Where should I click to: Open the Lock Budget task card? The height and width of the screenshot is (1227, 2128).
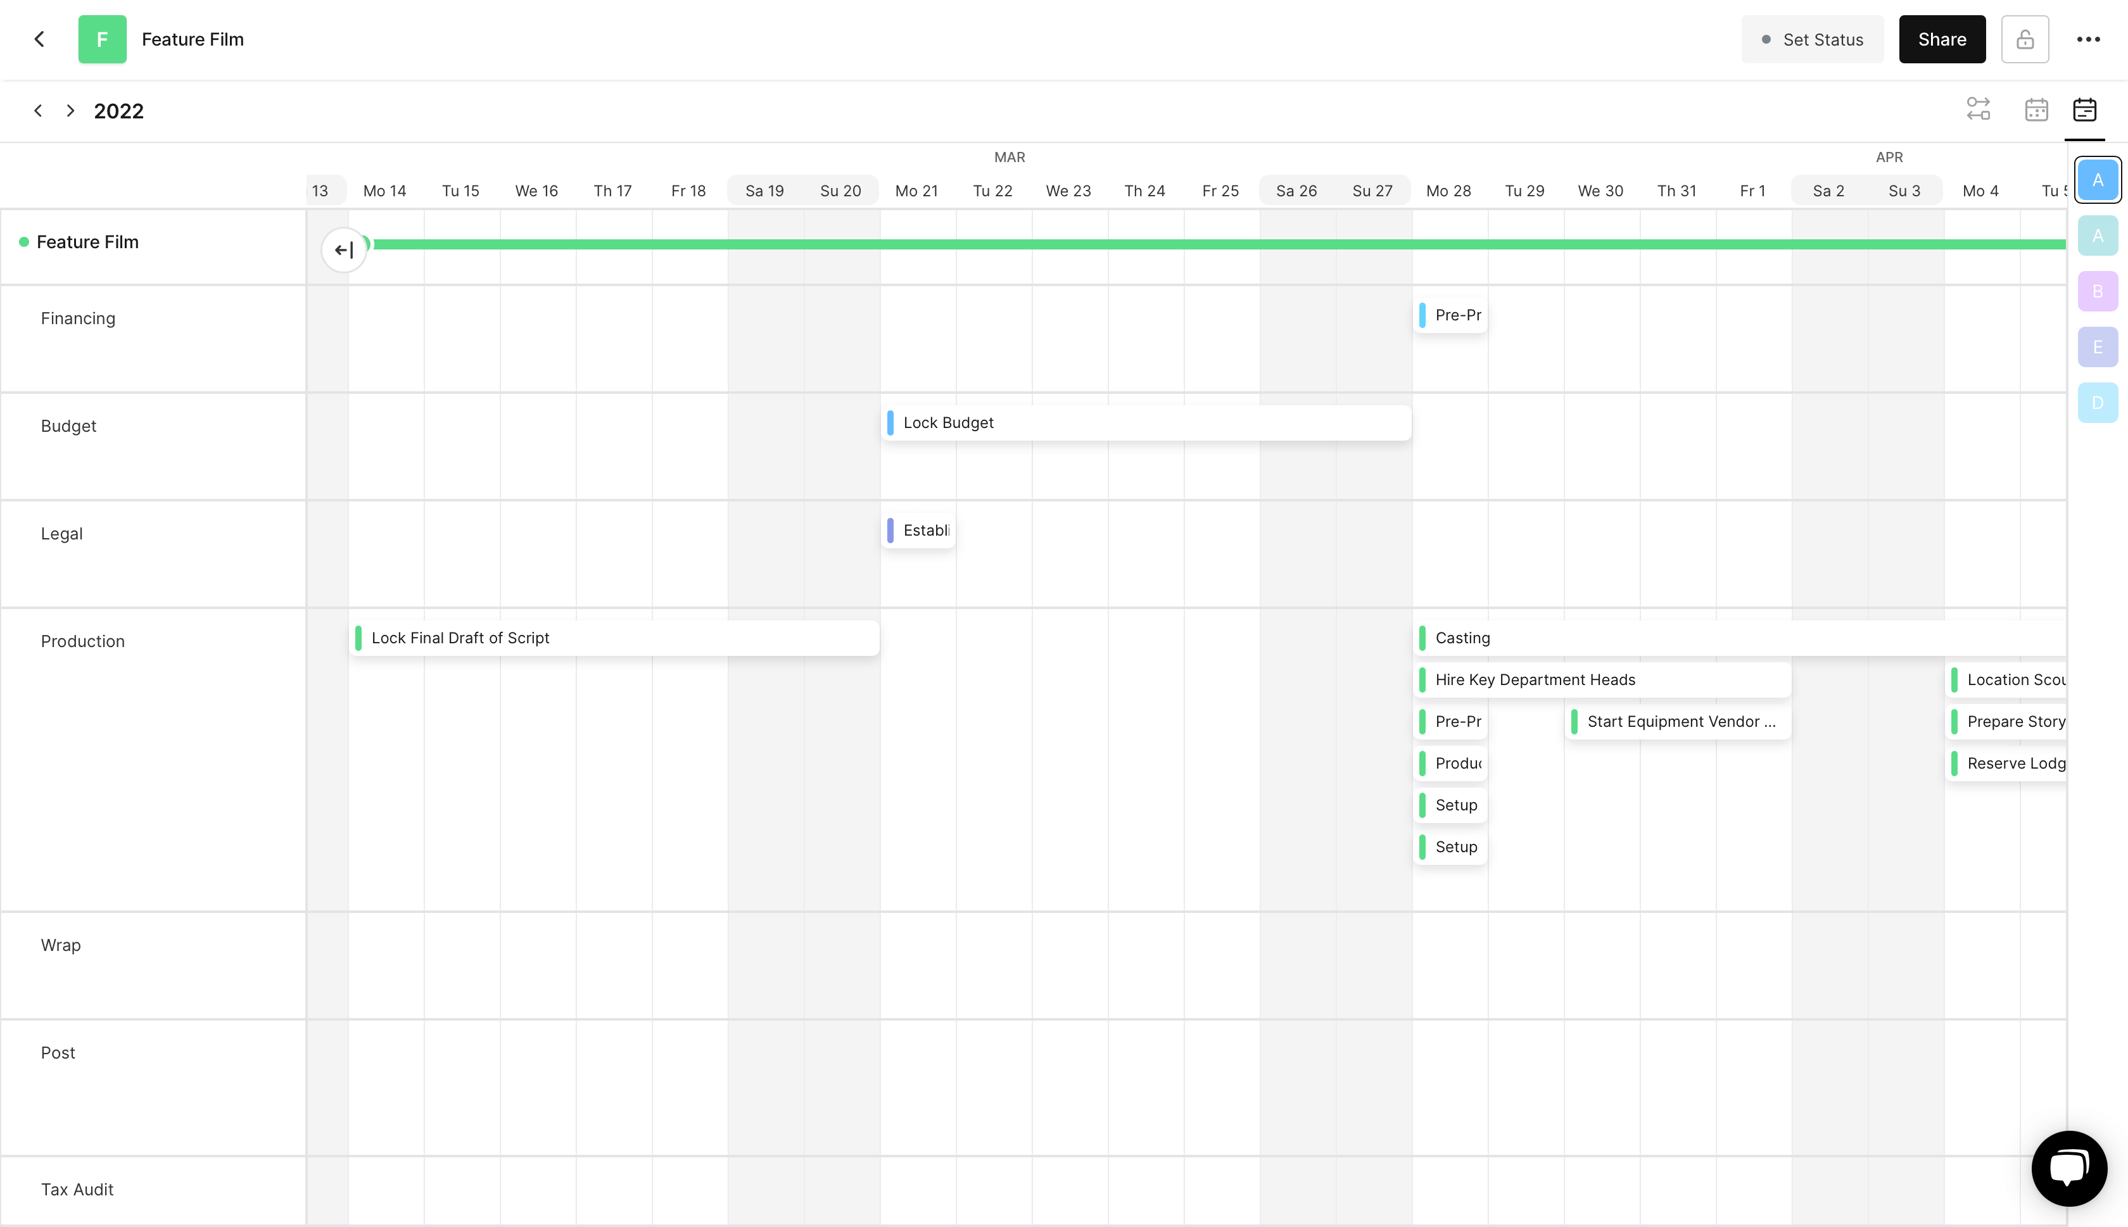(x=1146, y=422)
